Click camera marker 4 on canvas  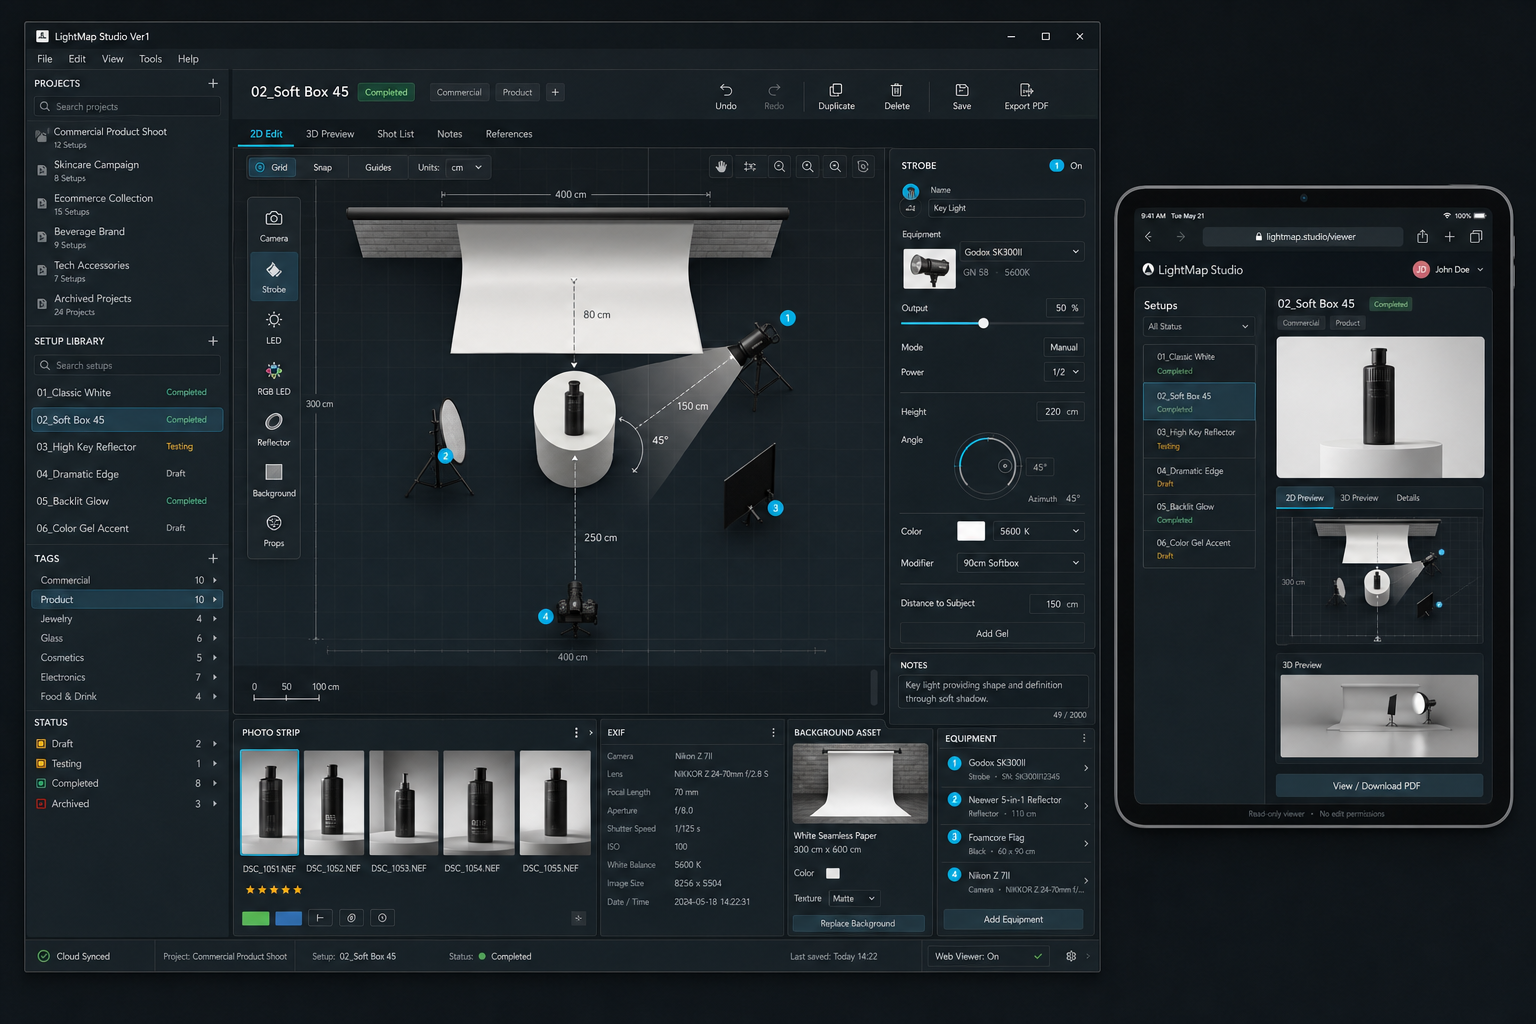[545, 616]
